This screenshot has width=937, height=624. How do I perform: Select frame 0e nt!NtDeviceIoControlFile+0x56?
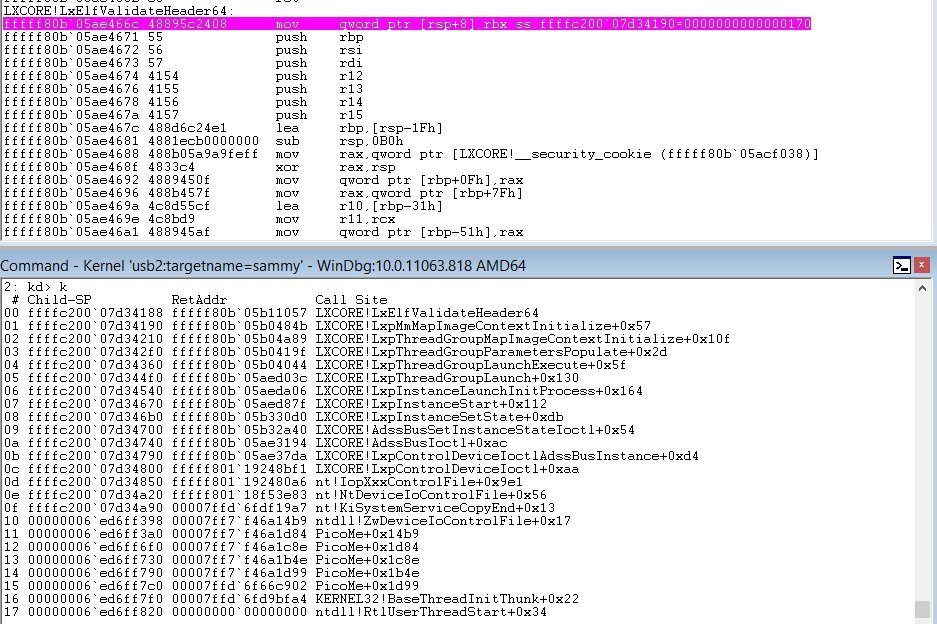[x=275, y=495]
